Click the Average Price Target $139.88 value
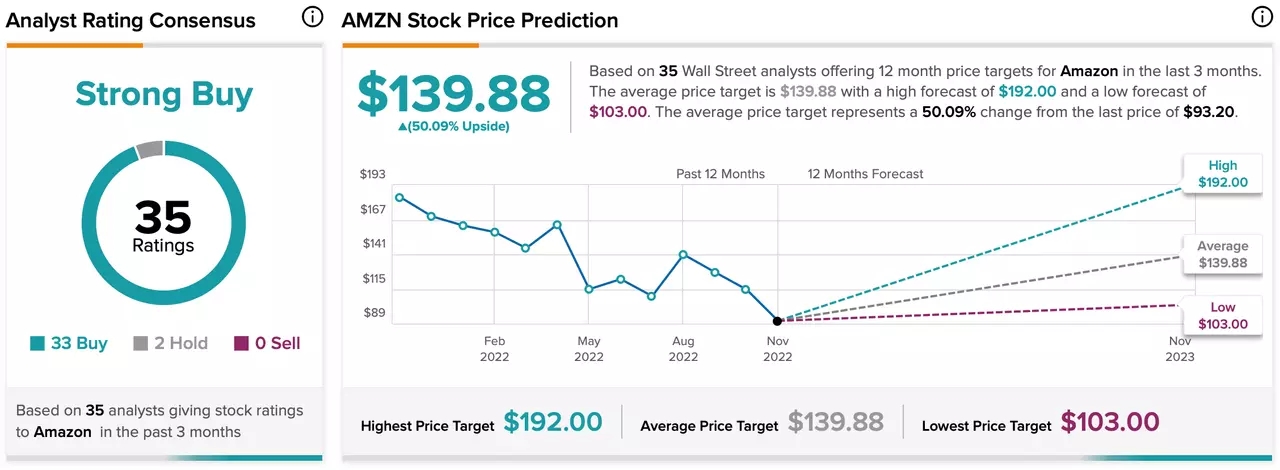The height and width of the screenshot is (470, 1280). pyautogui.click(x=835, y=423)
